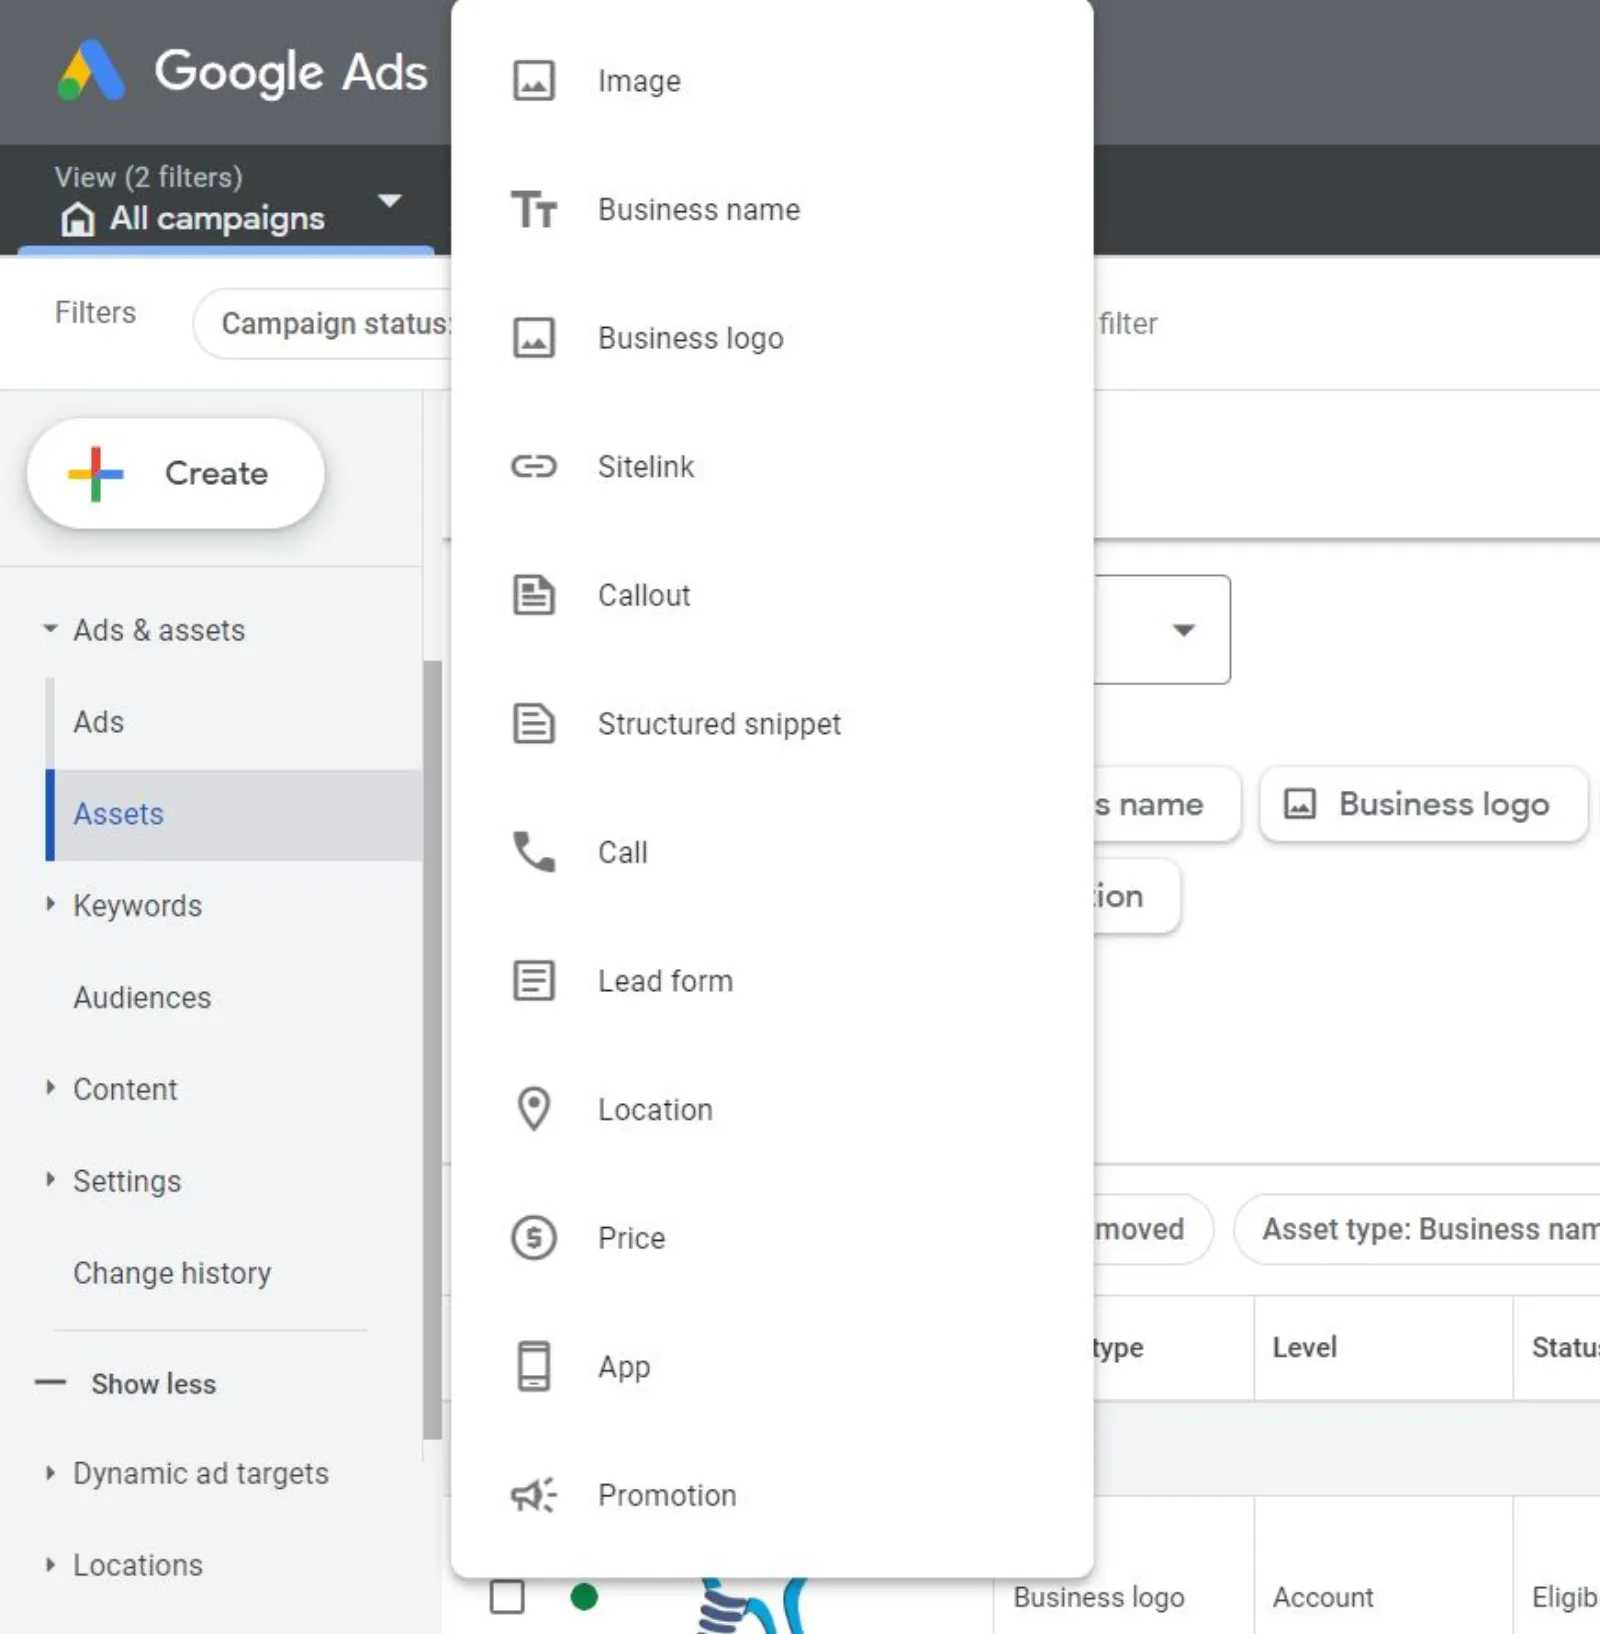The height and width of the screenshot is (1634, 1600).
Task: Click the colorful plus icon in Create
Action: tap(95, 474)
